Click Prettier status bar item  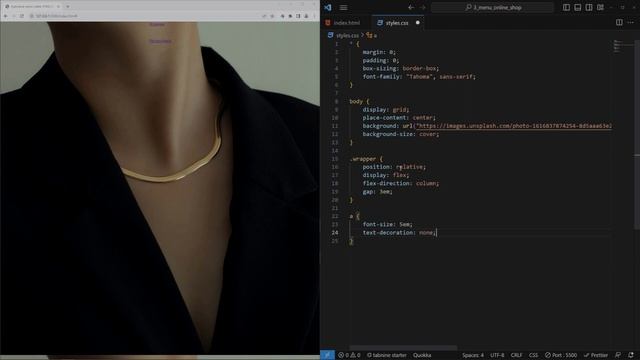(596, 355)
